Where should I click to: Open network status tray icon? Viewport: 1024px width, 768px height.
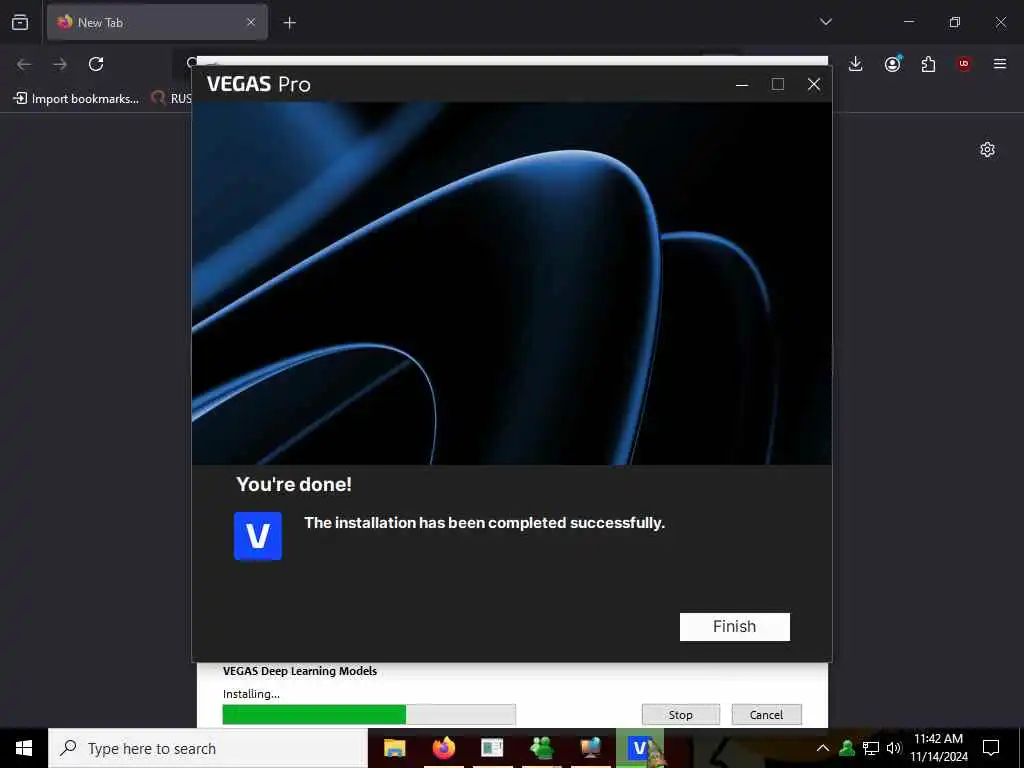coord(871,748)
